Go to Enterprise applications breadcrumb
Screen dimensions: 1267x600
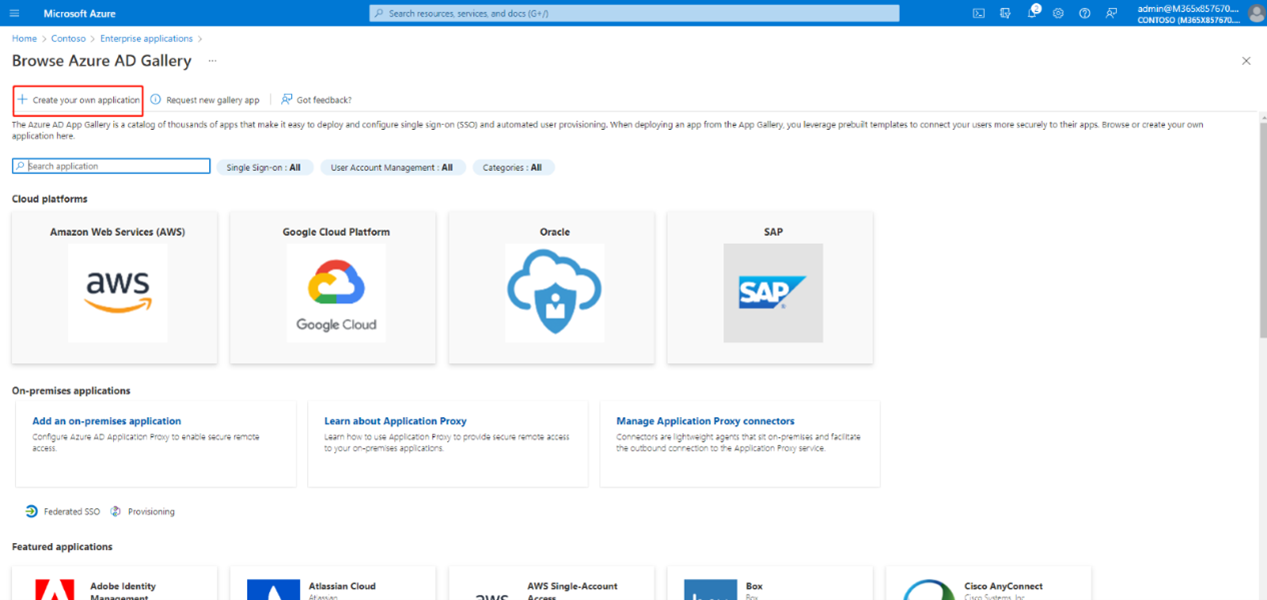(x=147, y=39)
